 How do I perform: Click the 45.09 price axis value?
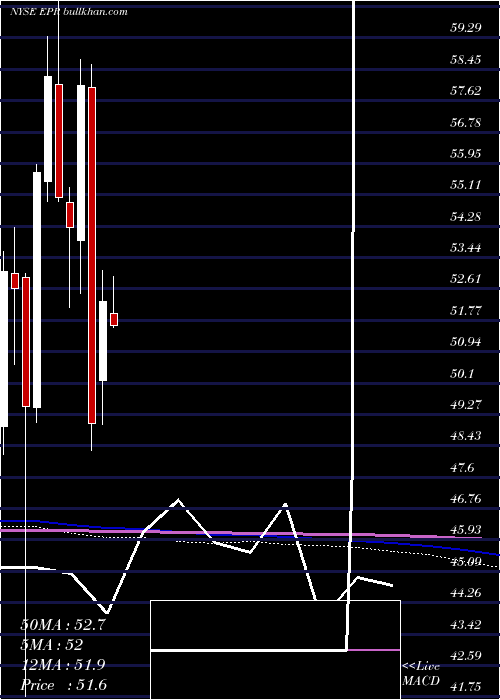tap(466, 562)
